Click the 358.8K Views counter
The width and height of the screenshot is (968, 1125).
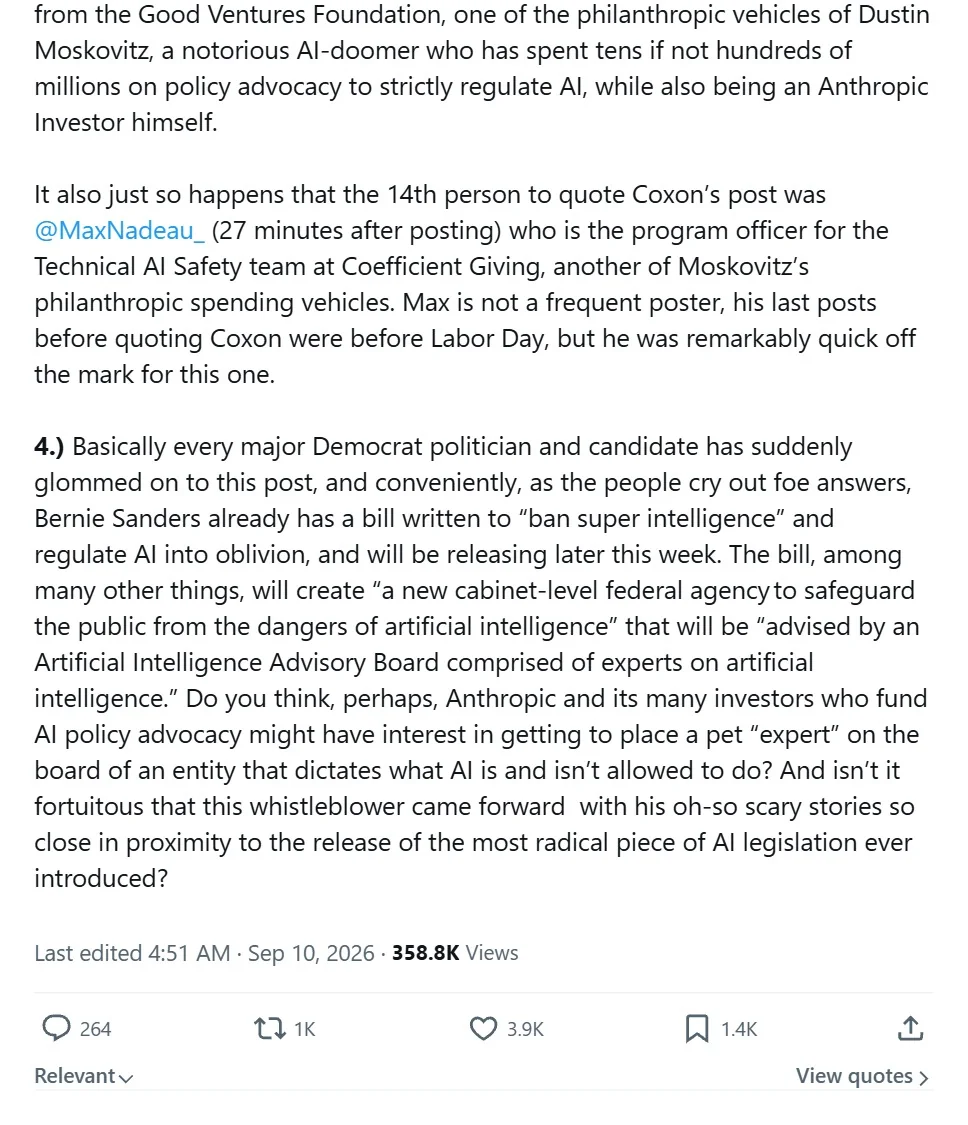455,953
